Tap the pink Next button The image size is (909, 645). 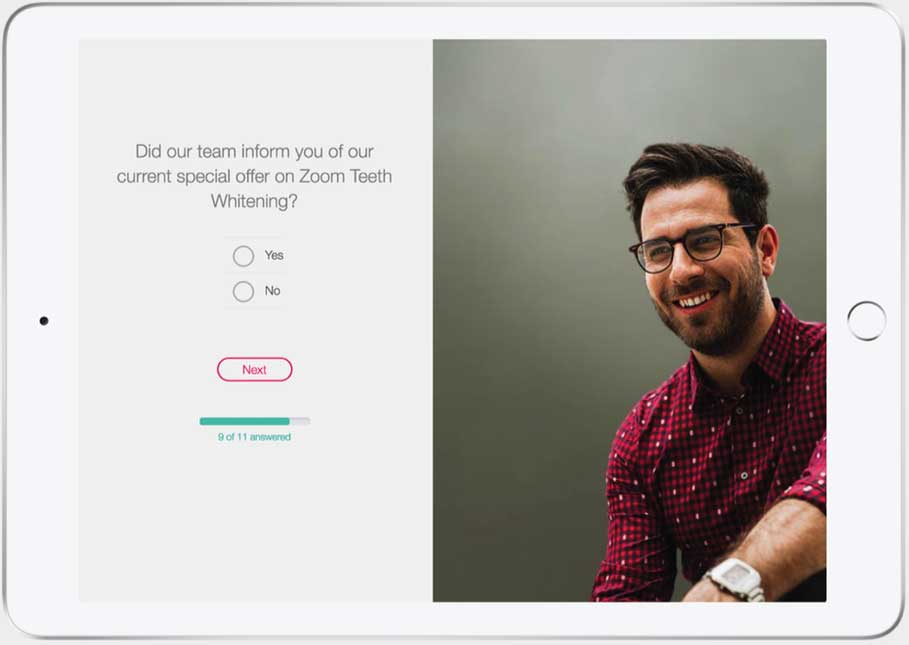(254, 369)
